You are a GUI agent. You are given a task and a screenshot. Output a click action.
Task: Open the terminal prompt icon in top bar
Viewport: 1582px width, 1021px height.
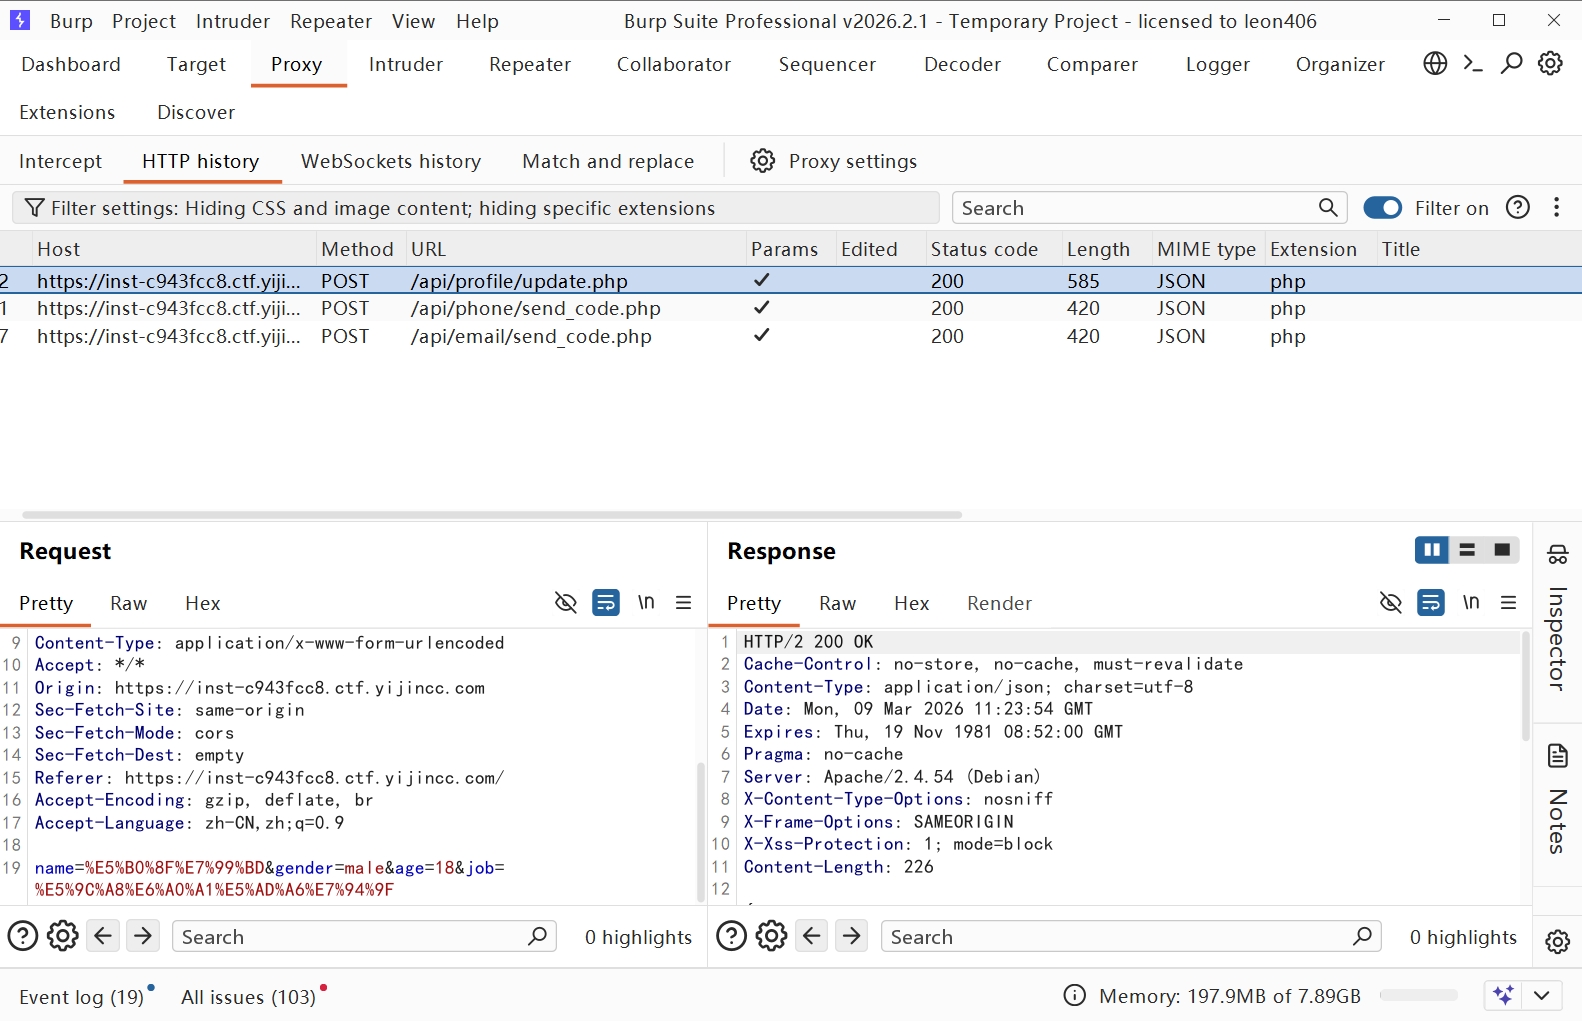click(1472, 64)
